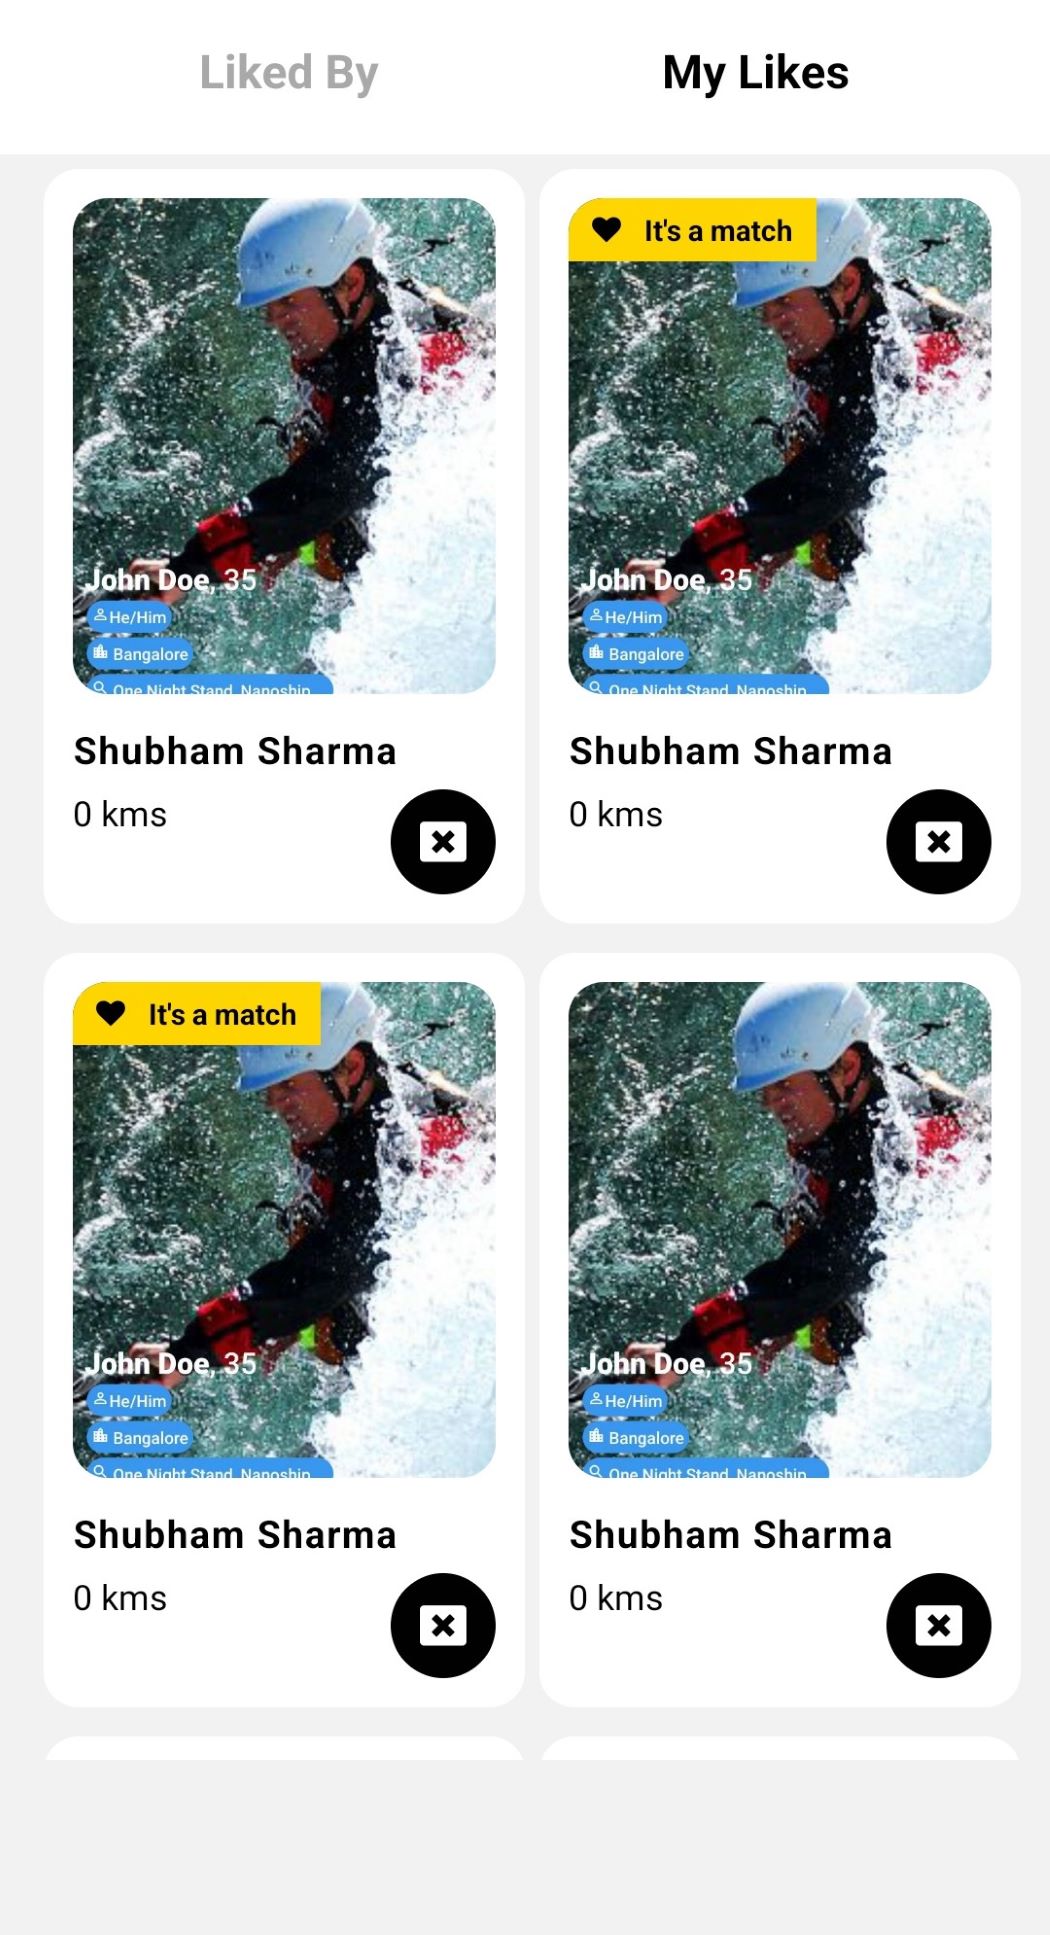Select the My Likes tab

[755, 73]
